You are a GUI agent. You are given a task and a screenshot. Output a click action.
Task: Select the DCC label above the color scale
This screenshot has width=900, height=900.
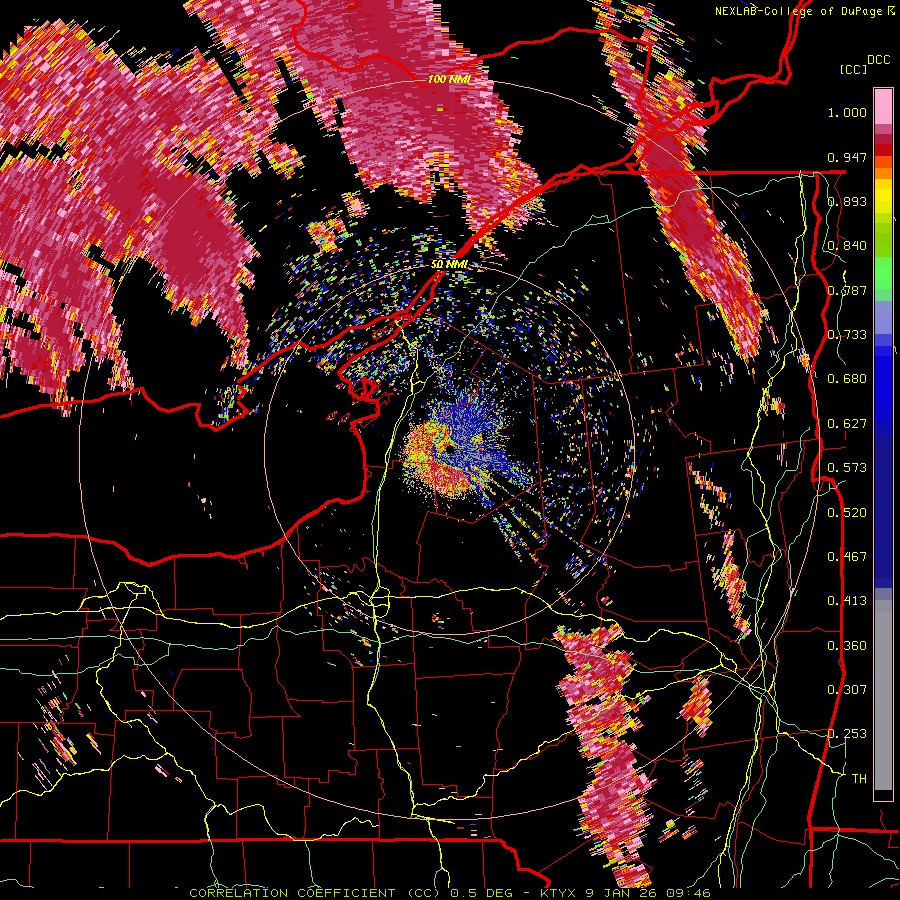[878, 60]
